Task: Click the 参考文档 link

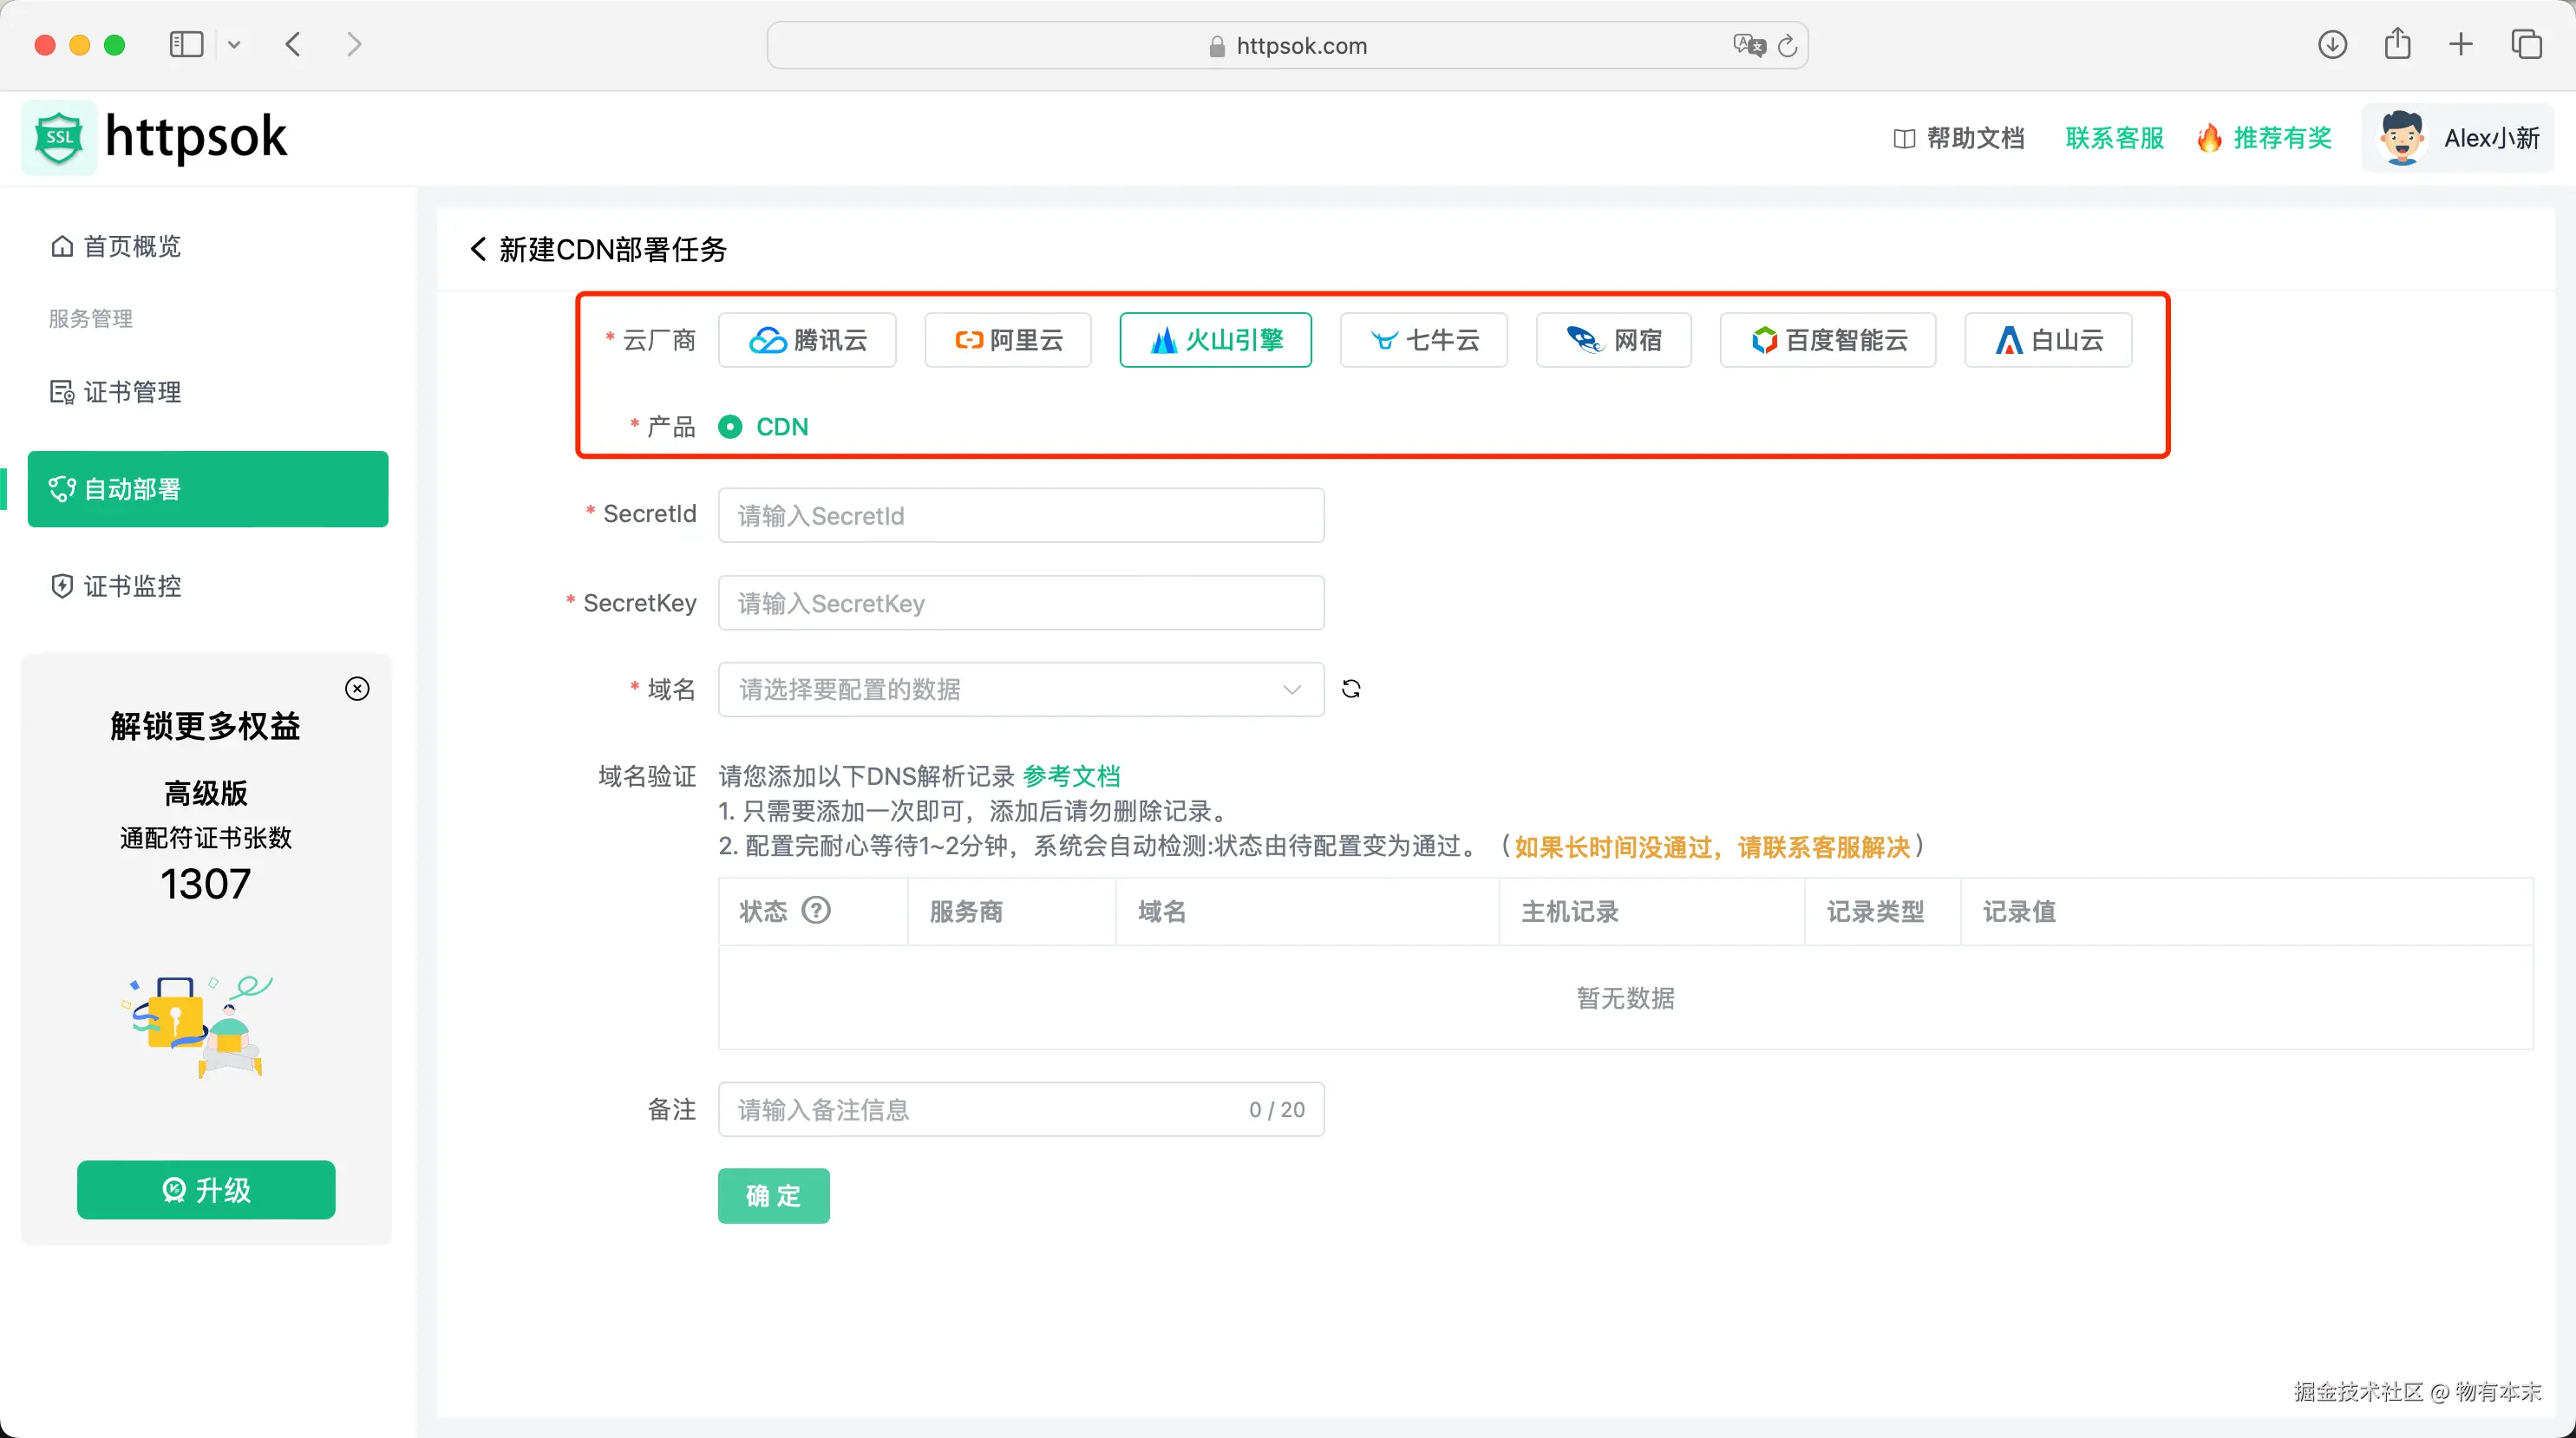Action: point(1071,776)
